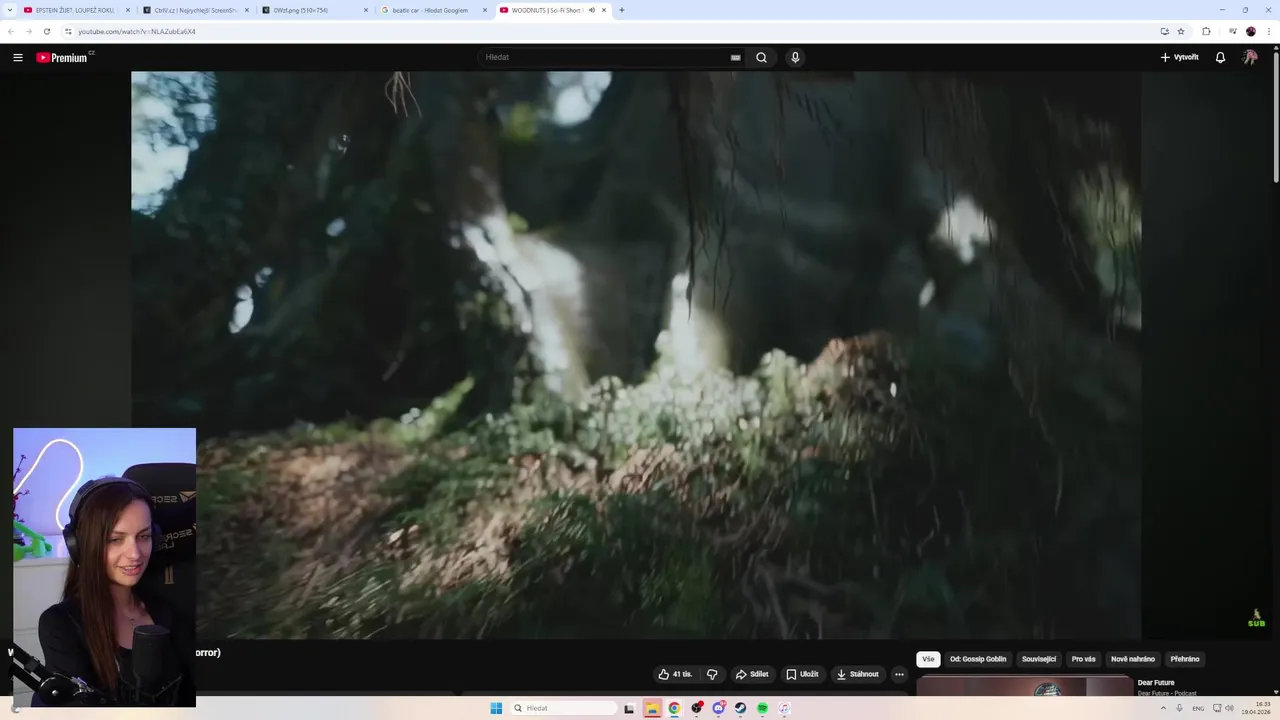
Task: Like the video with 41 tis. thumbs up
Action: click(675, 674)
